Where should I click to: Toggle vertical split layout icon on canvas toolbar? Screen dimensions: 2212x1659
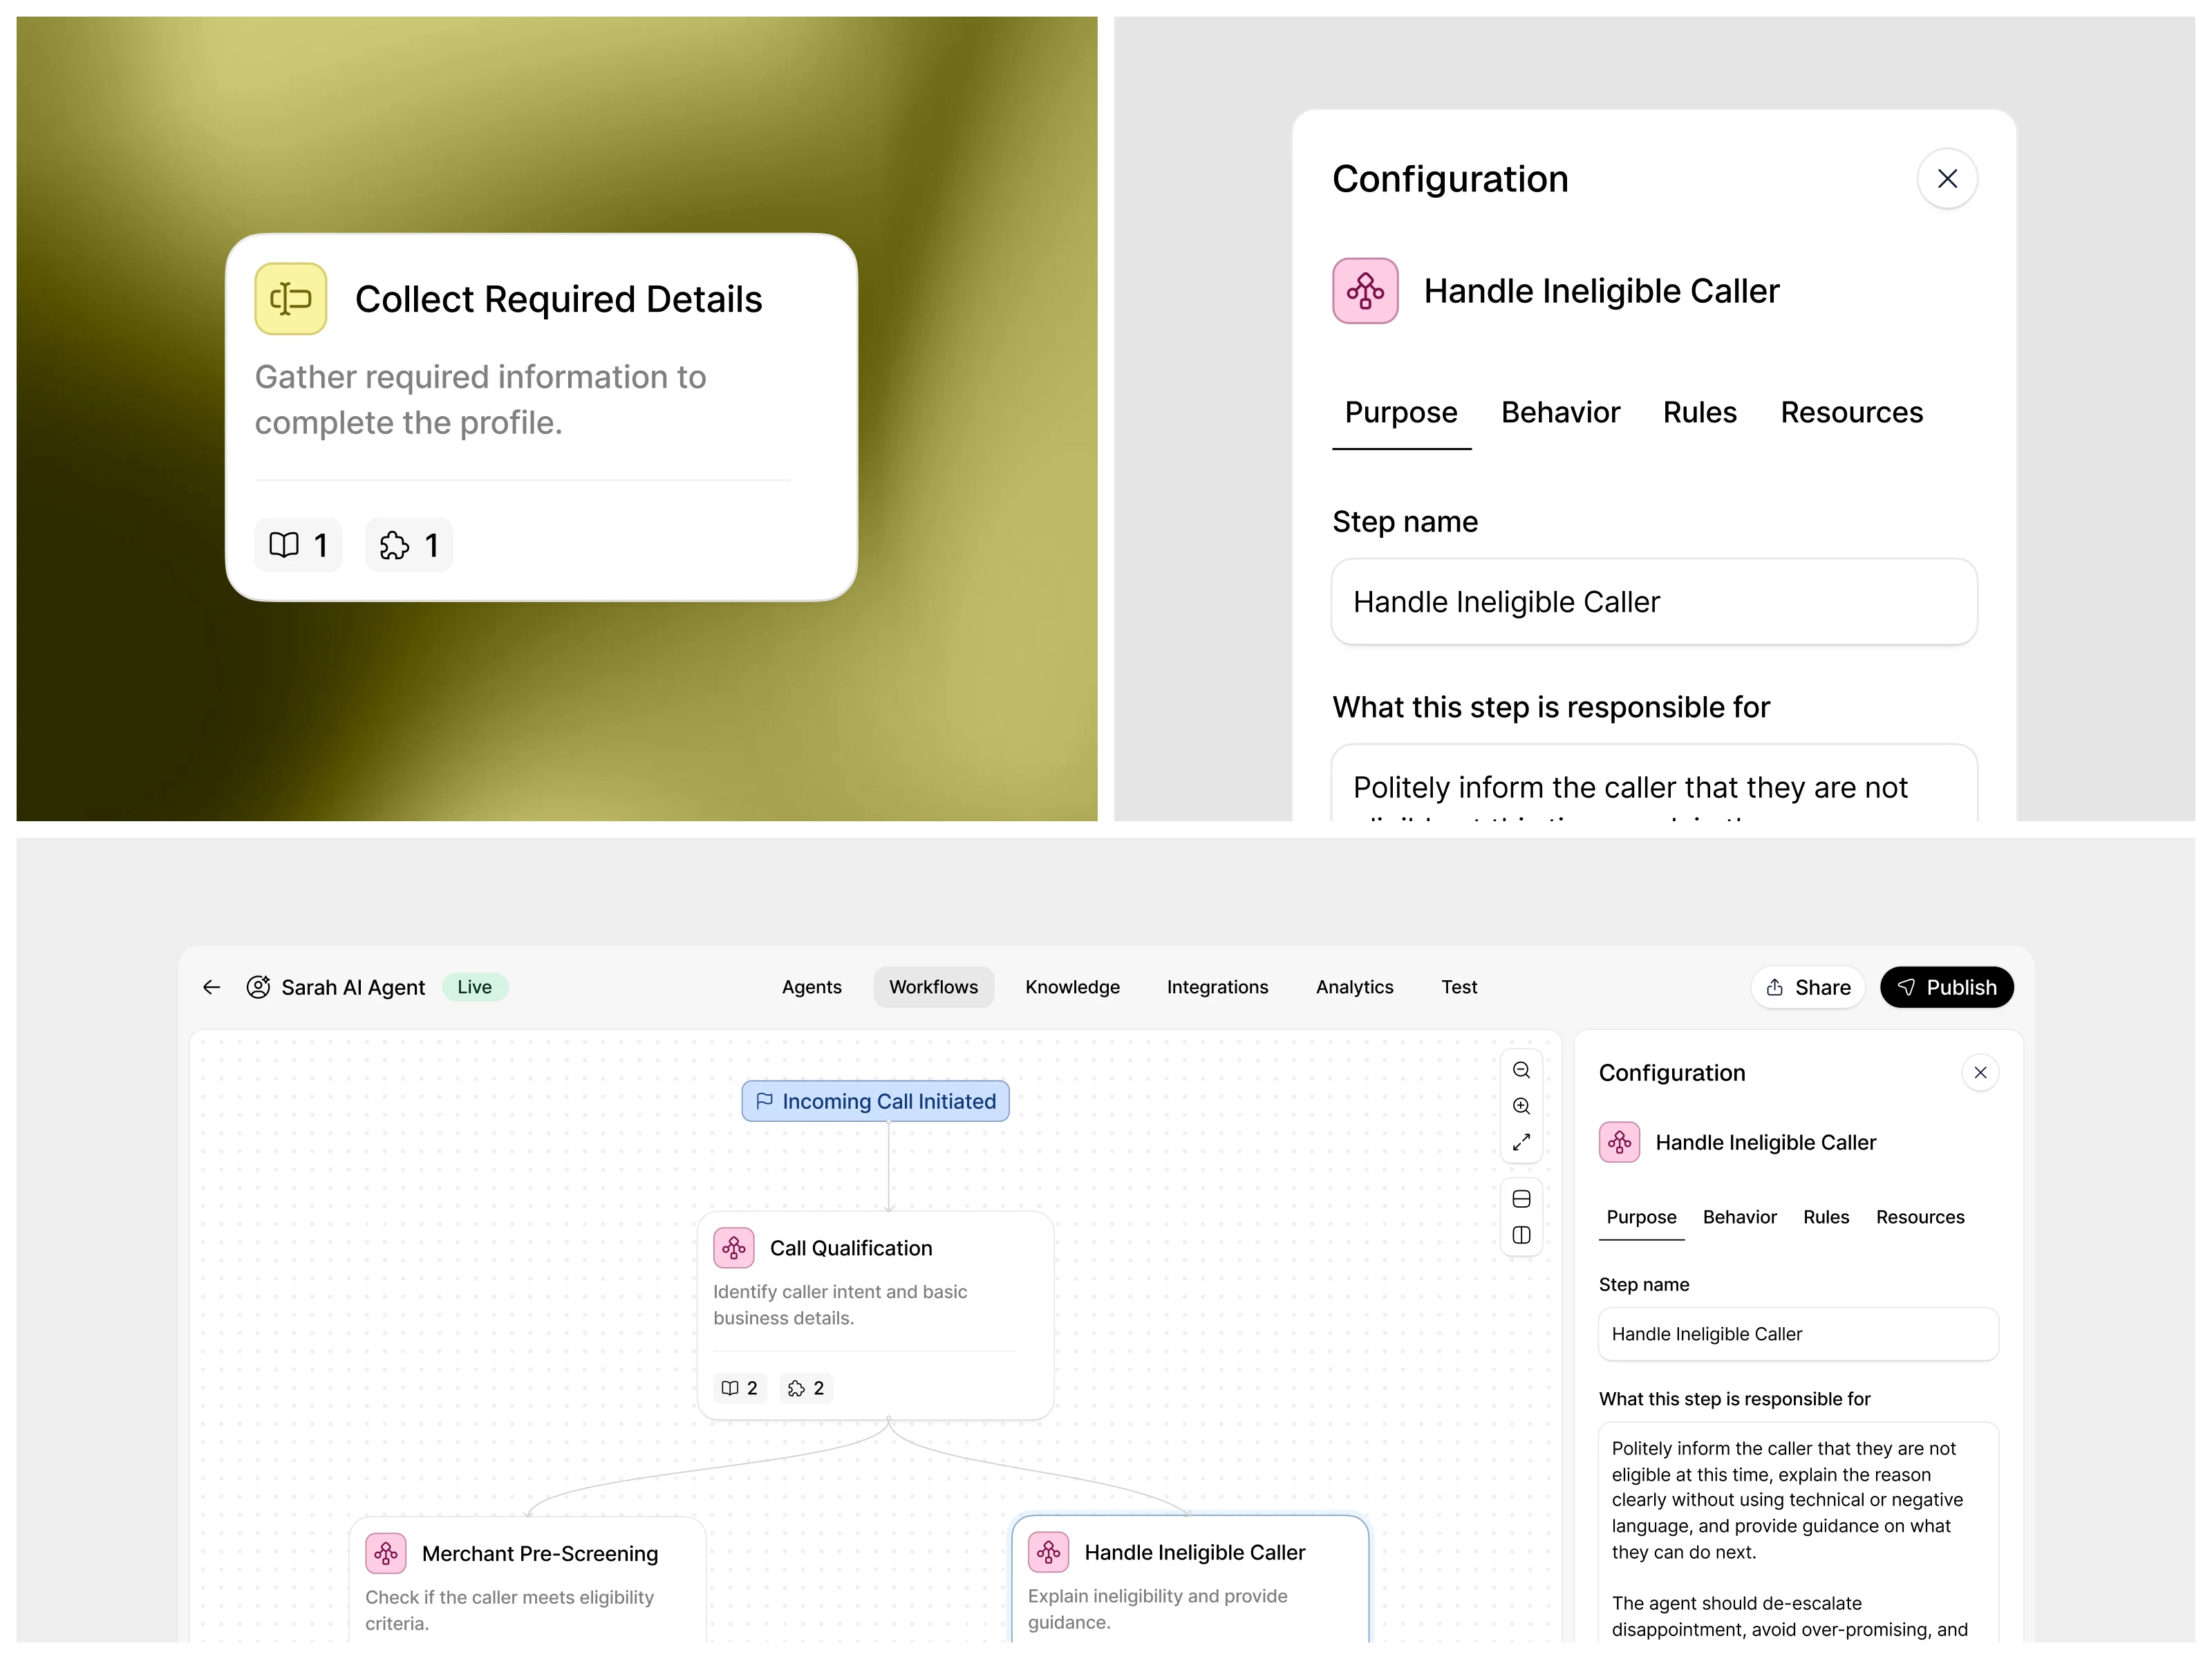coord(1521,1235)
